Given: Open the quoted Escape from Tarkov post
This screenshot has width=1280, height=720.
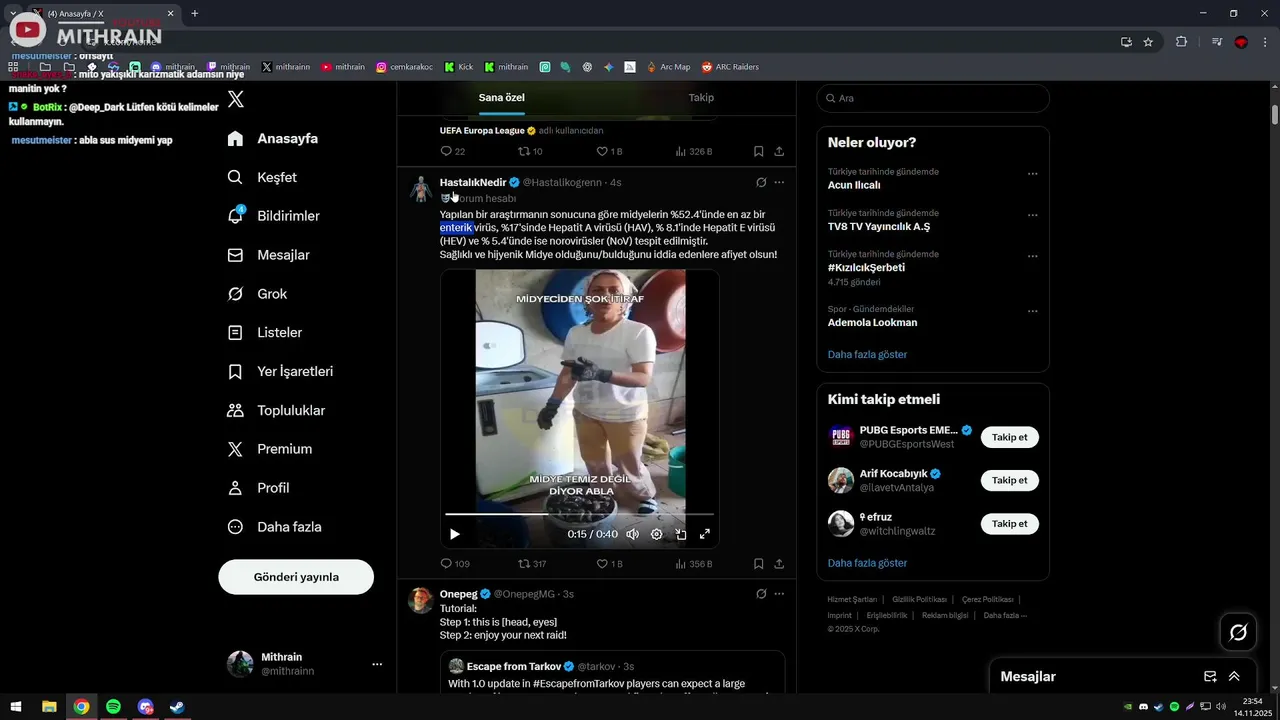Looking at the screenshot, I should (612, 672).
